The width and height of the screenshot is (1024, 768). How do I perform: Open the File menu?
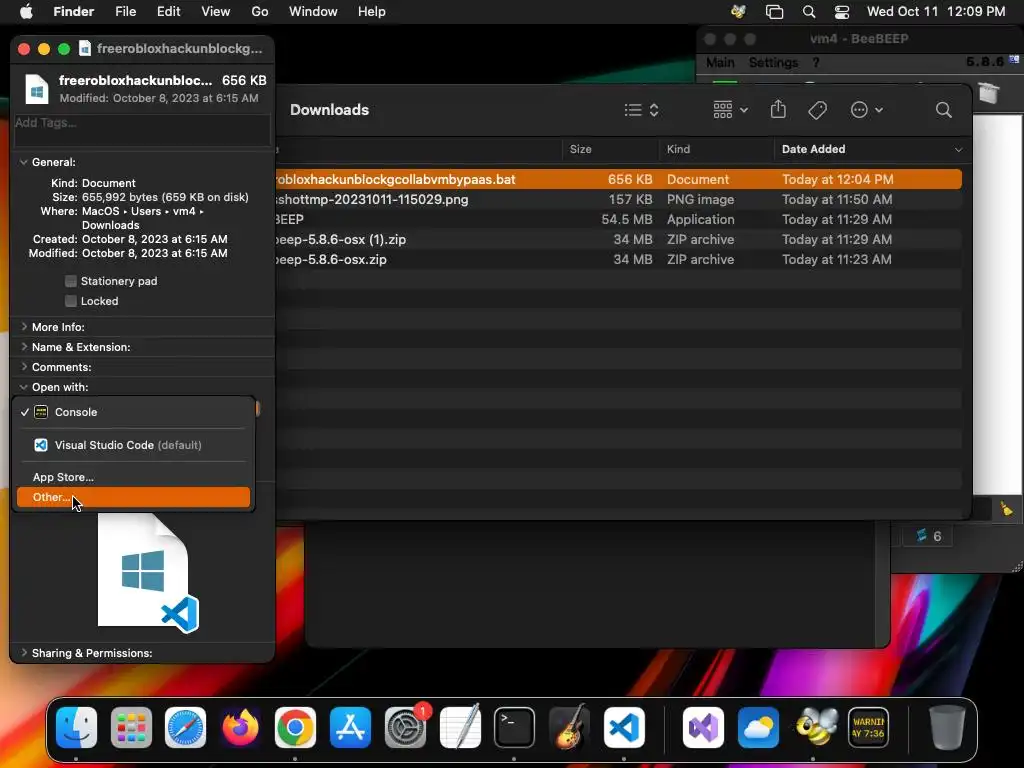pyautogui.click(x=125, y=12)
